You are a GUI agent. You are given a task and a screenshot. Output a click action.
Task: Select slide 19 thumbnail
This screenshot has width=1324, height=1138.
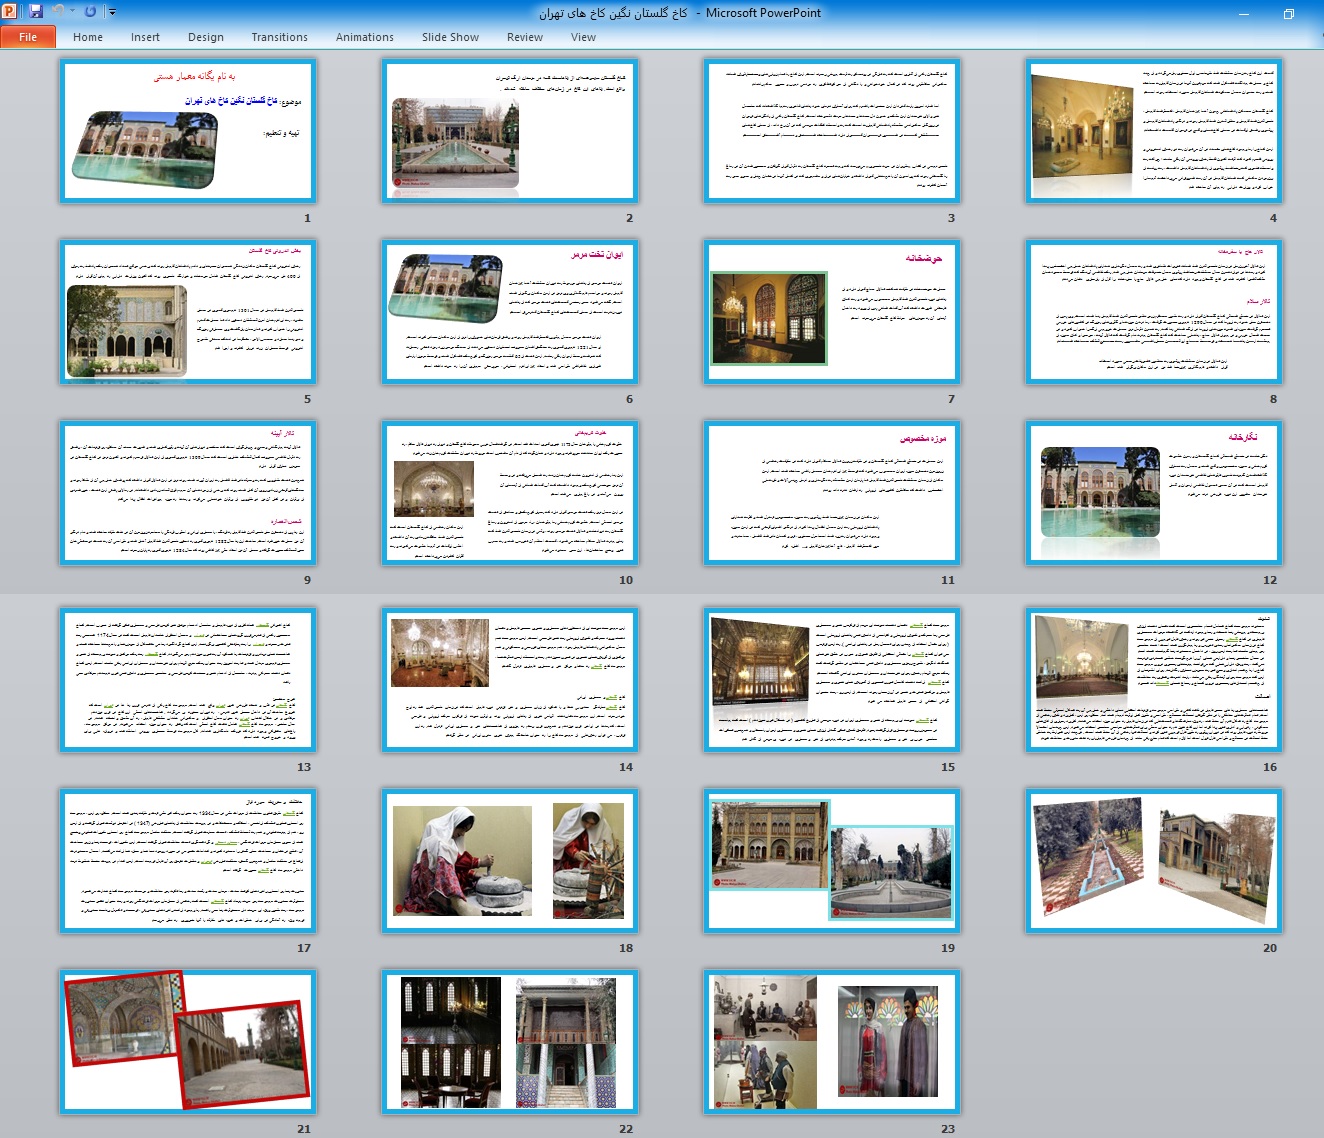point(832,861)
